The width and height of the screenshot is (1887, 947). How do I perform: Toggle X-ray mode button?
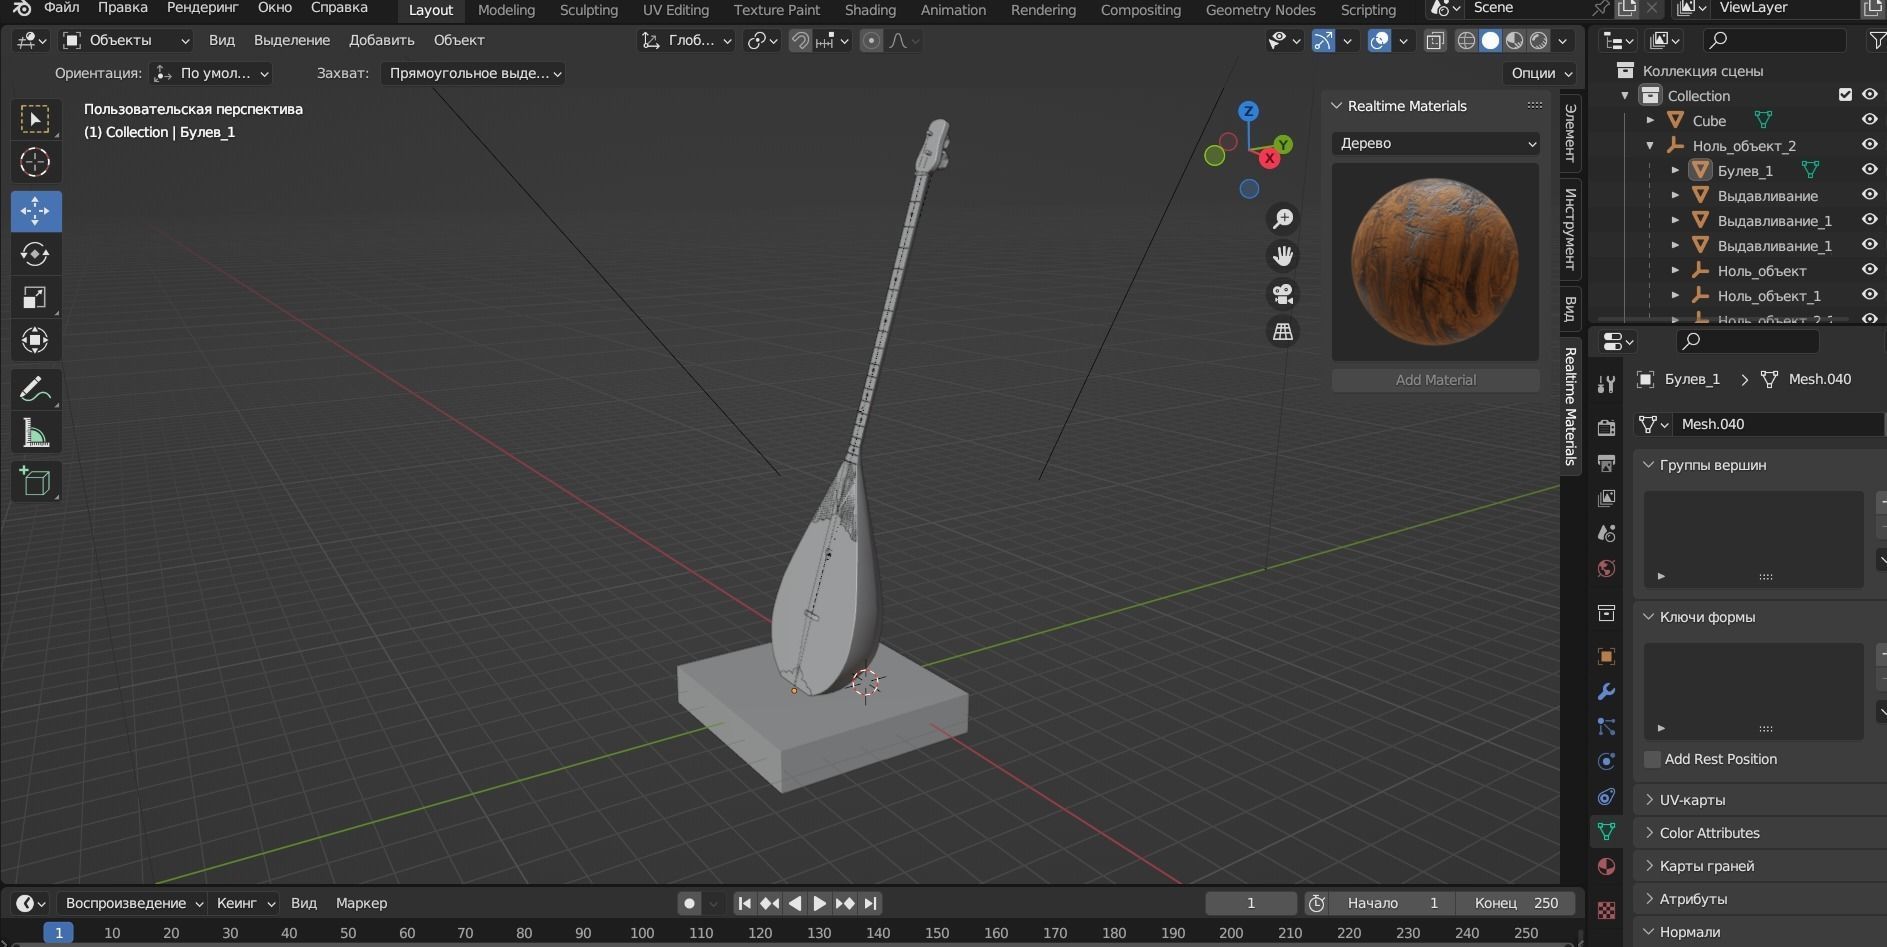[x=1435, y=40]
